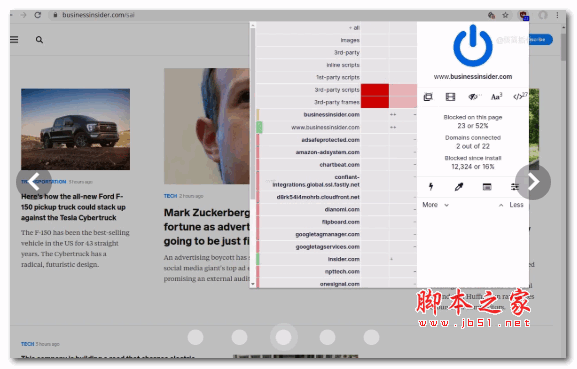
Task: Click the browser forward arrow
Action: pyautogui.click(x=24, y=15)
